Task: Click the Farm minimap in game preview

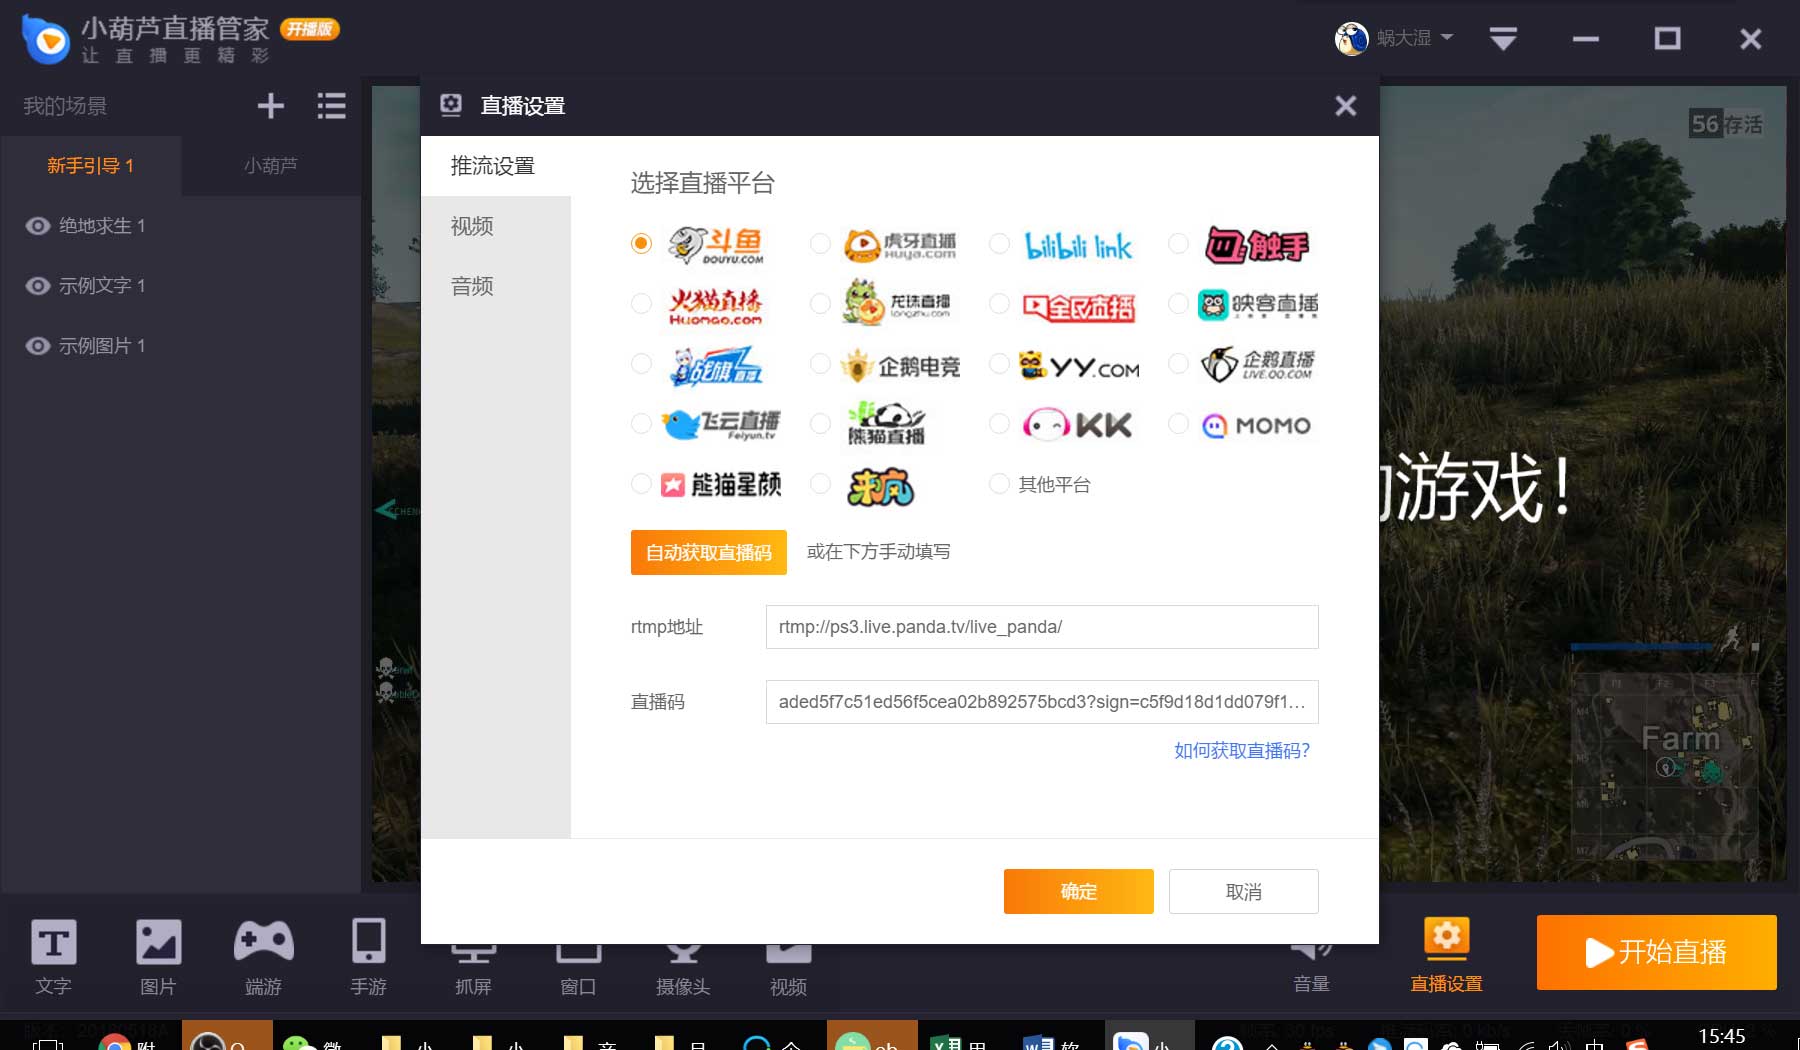Action: tap(1665, 765)
